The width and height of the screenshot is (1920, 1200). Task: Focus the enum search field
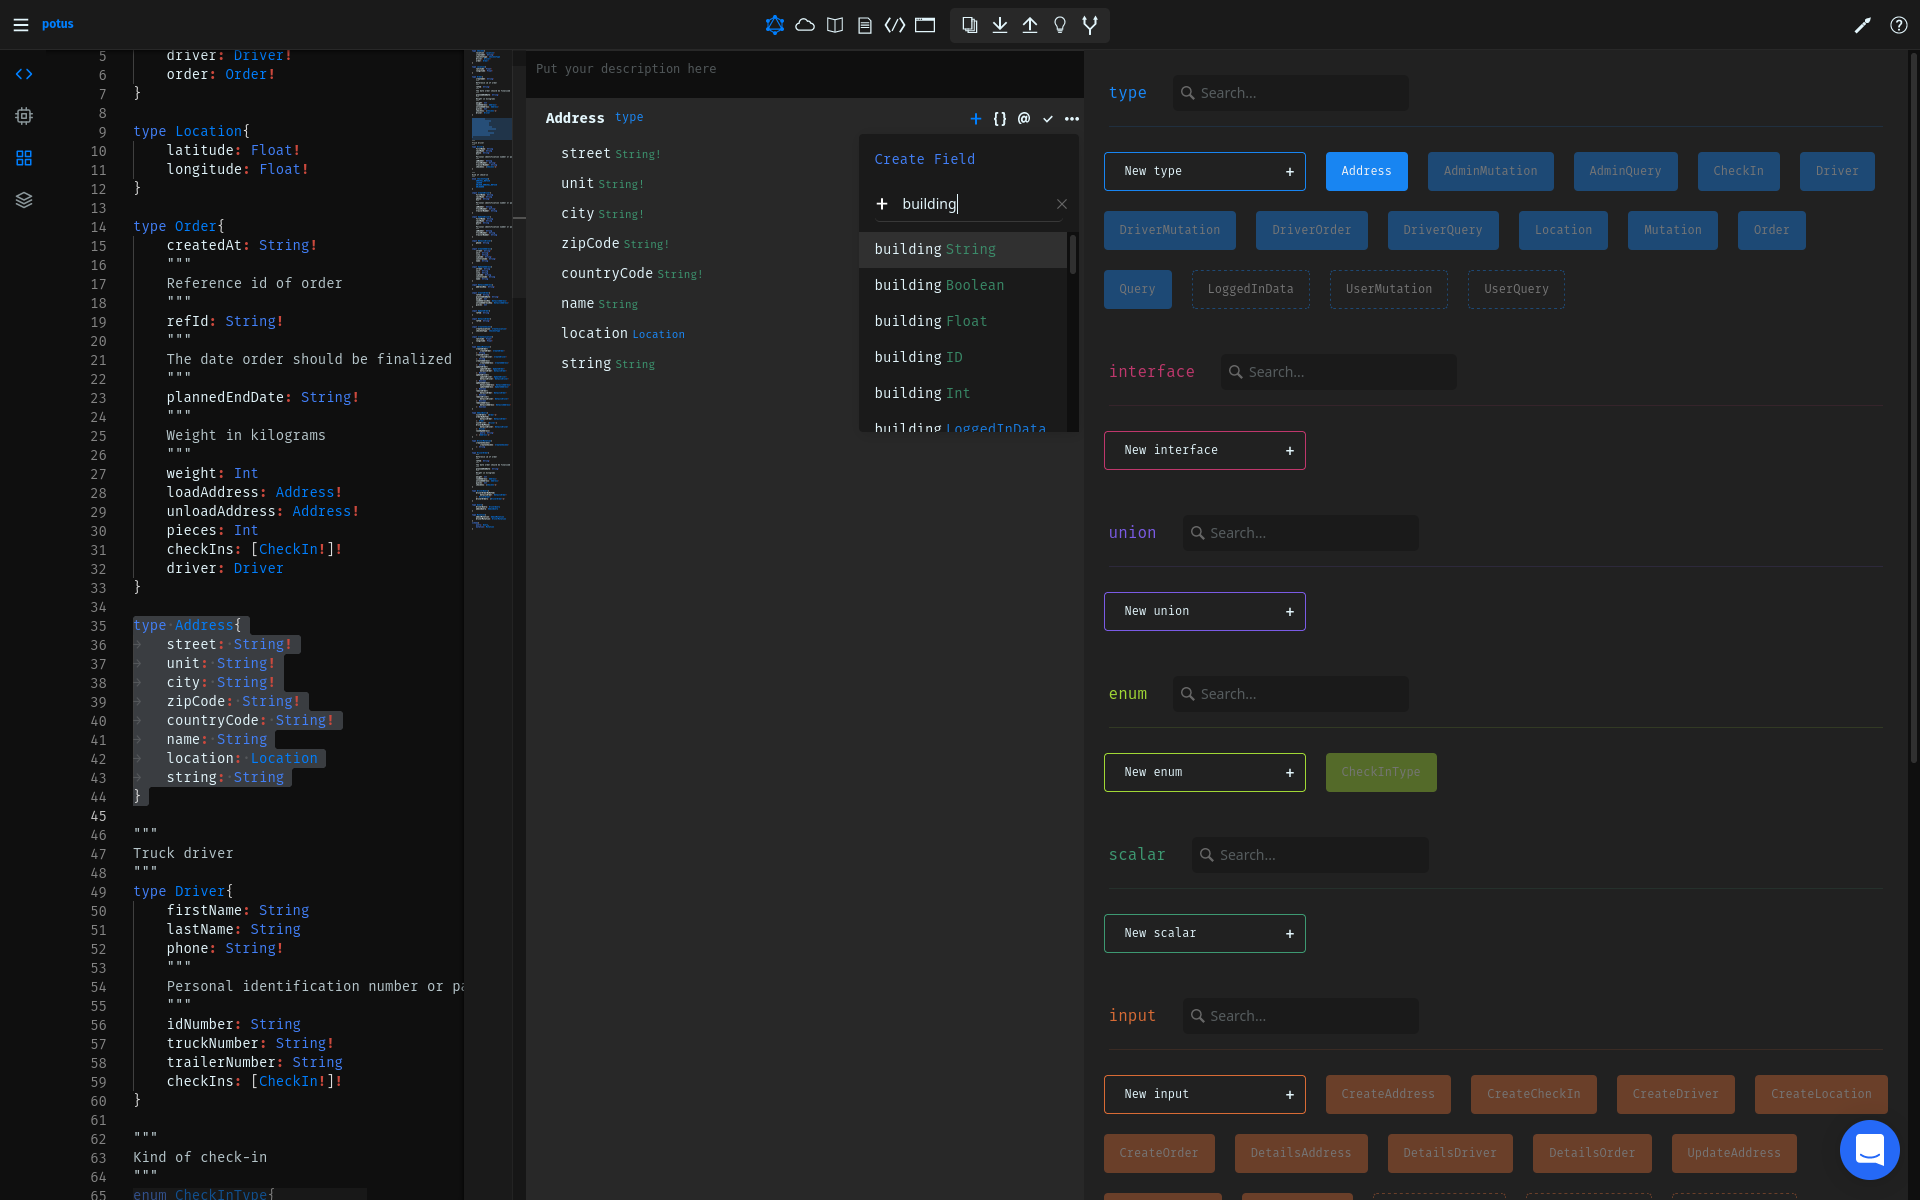click(1290, 694)
